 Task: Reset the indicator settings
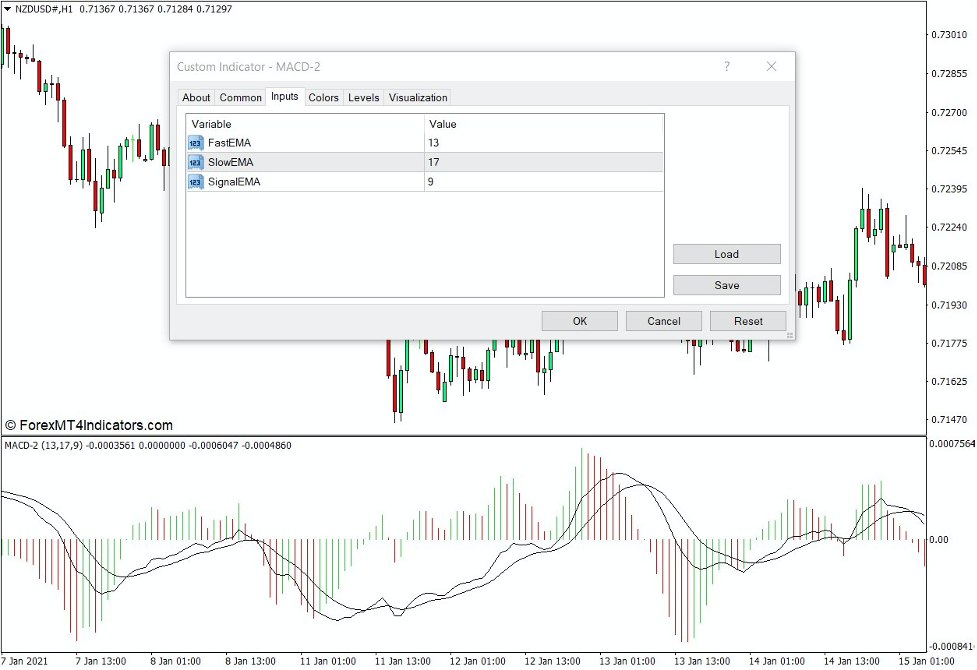pyautogui.click(x=747, y=320)
